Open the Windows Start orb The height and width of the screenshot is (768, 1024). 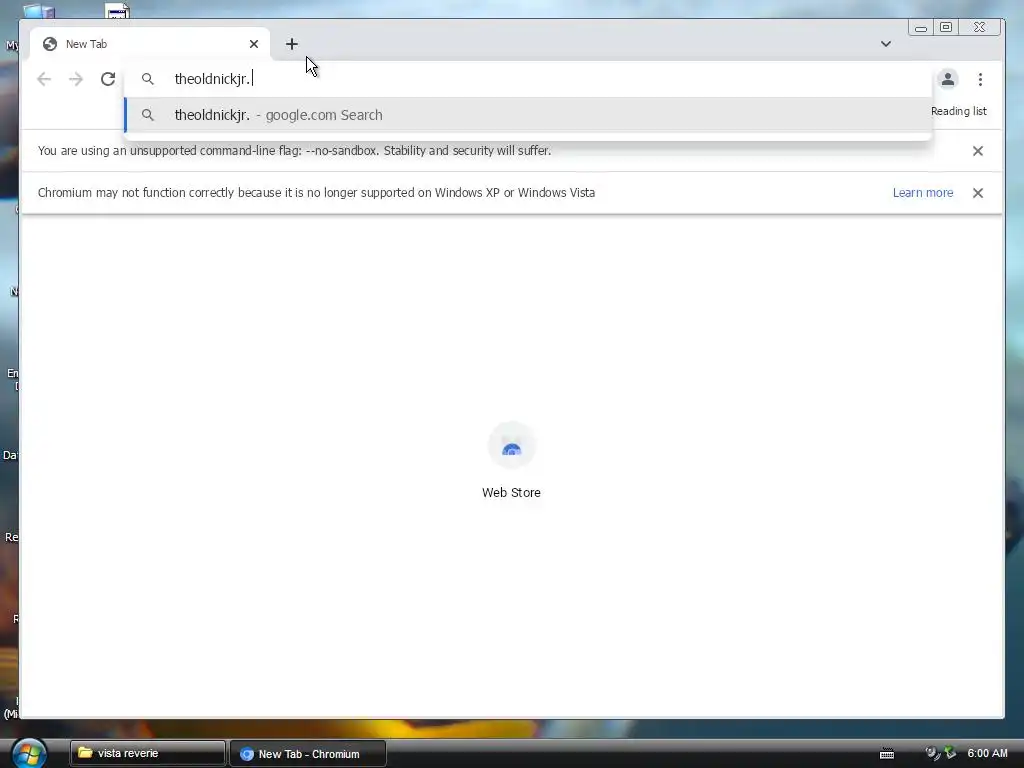point(29,753)
